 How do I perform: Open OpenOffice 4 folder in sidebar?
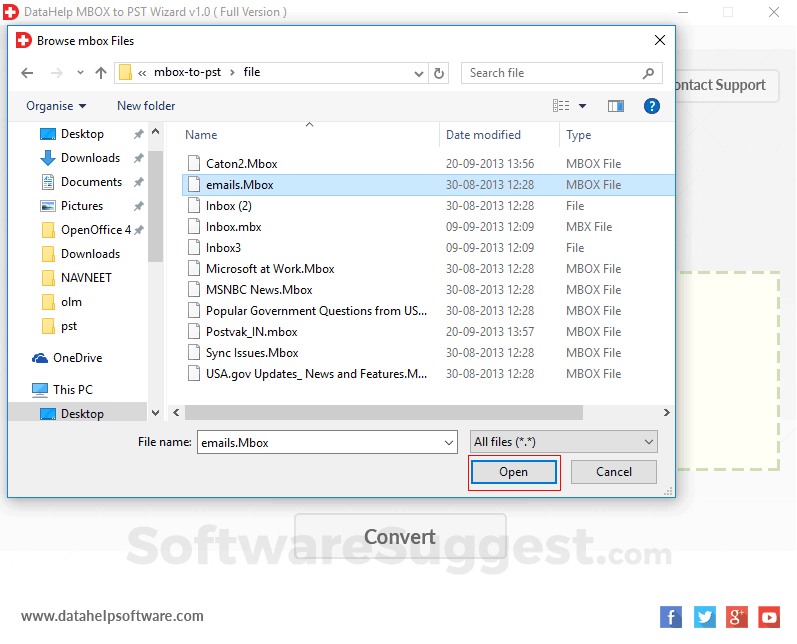[96, 230]
